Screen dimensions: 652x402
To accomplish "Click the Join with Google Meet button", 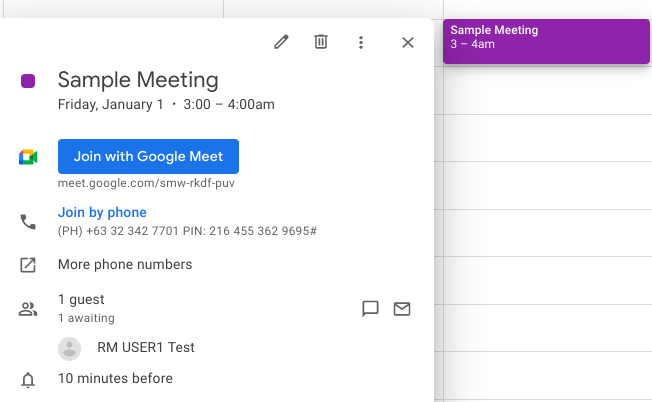I will tap(148, 157).
